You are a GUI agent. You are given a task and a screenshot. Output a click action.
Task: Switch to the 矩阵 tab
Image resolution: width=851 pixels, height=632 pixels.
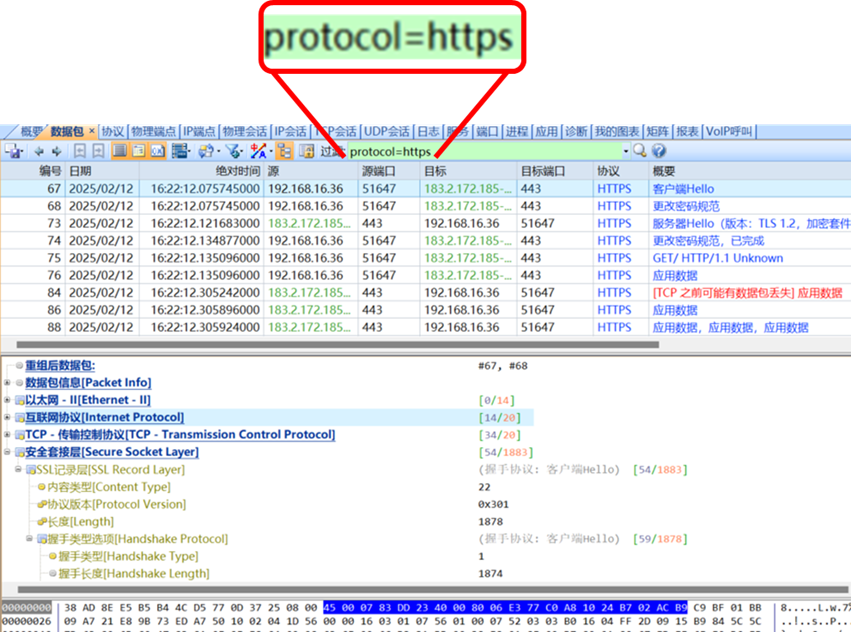658,131
